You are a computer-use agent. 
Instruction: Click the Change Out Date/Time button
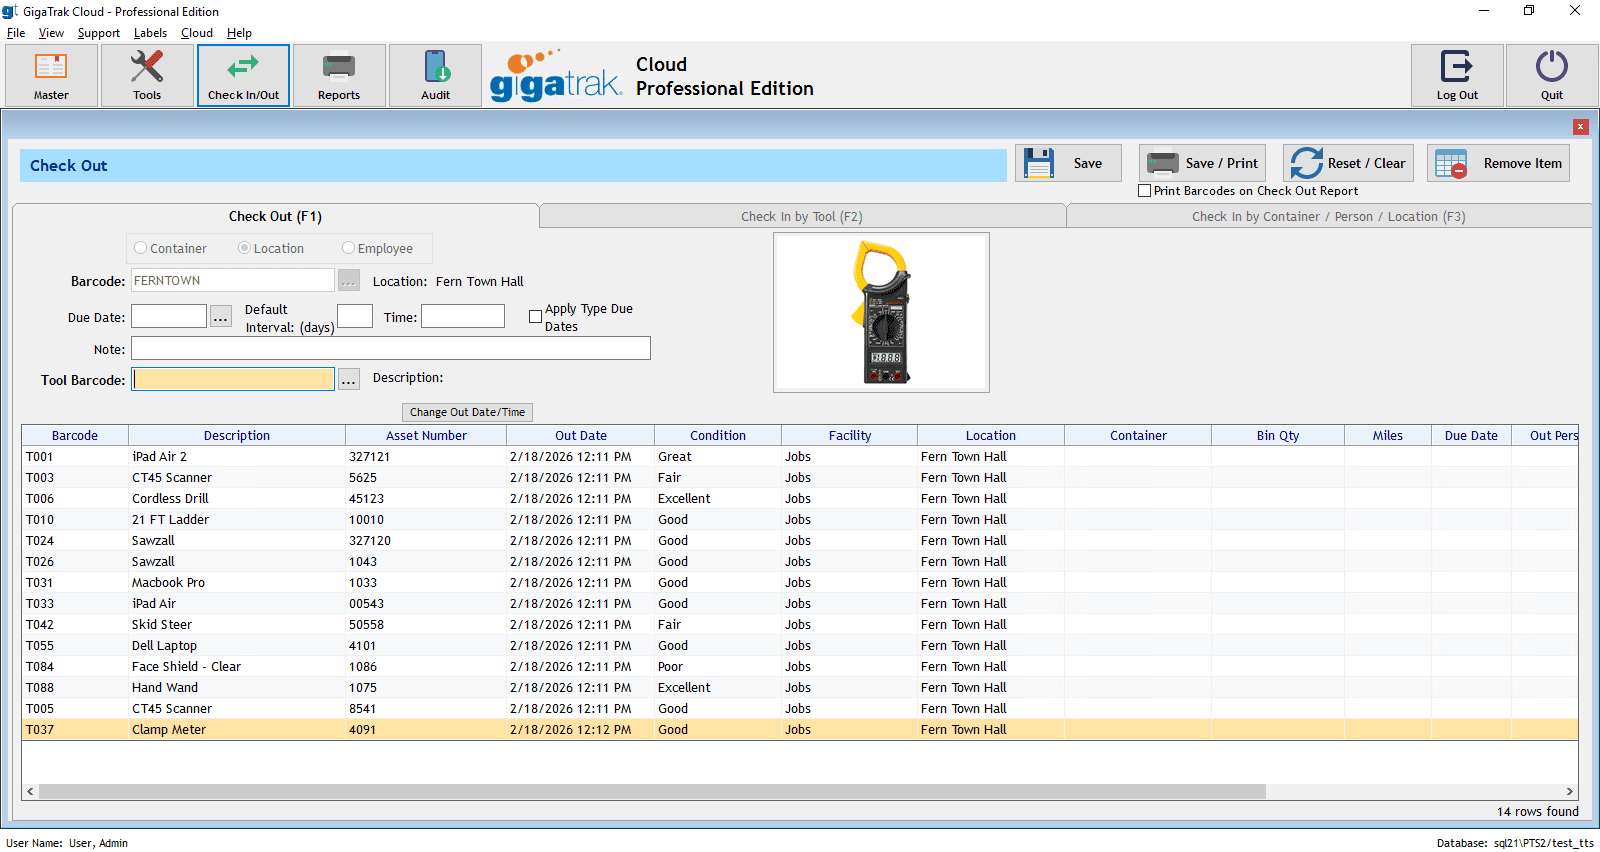(x=467, y=412)
